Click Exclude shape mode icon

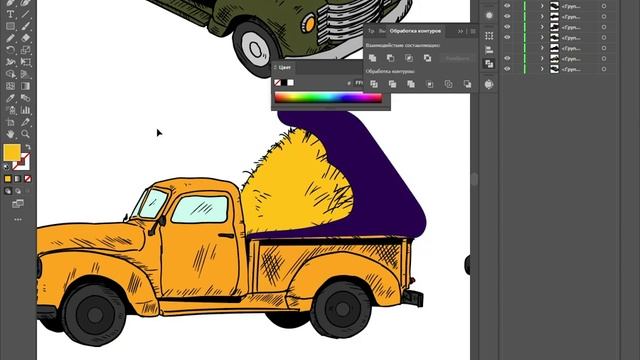pyautogui.click(x=427, y=58)
